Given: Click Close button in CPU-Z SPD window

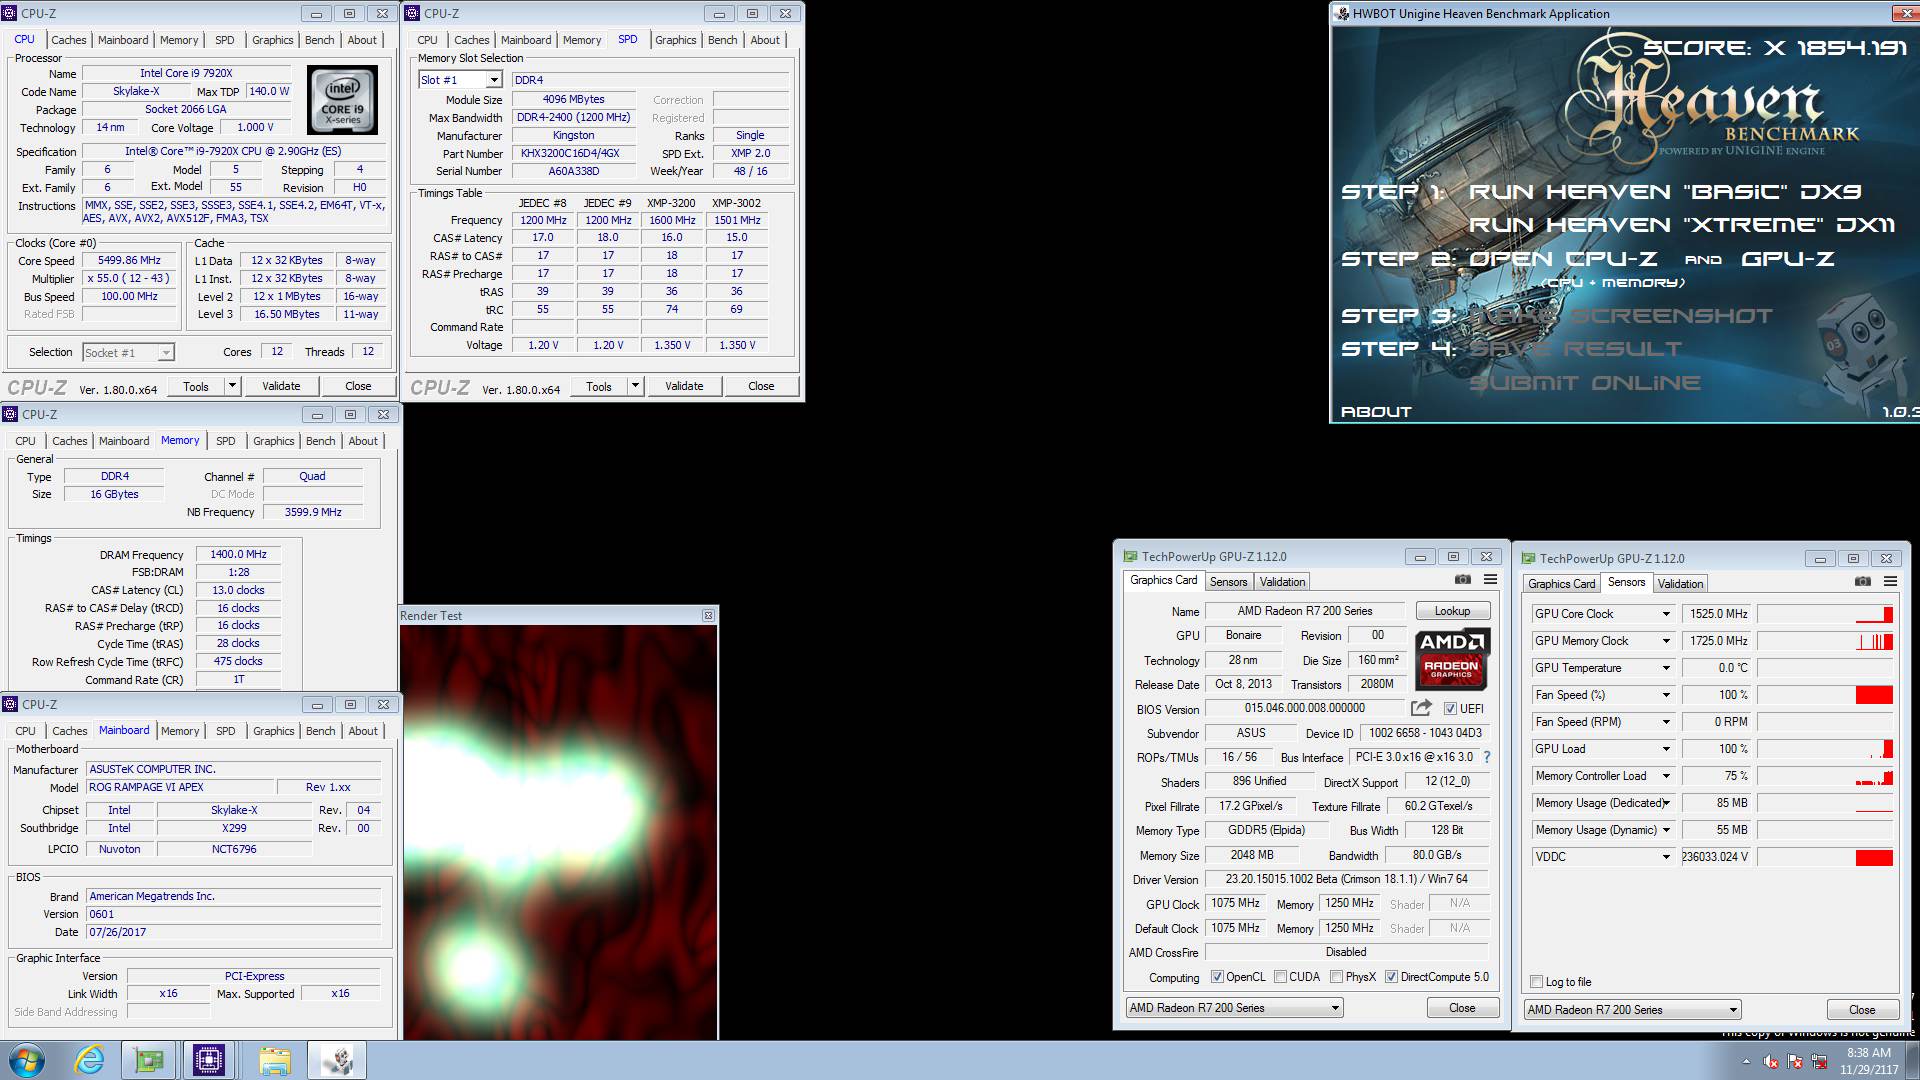Looking at the screenshot, I should click(761, 386).
